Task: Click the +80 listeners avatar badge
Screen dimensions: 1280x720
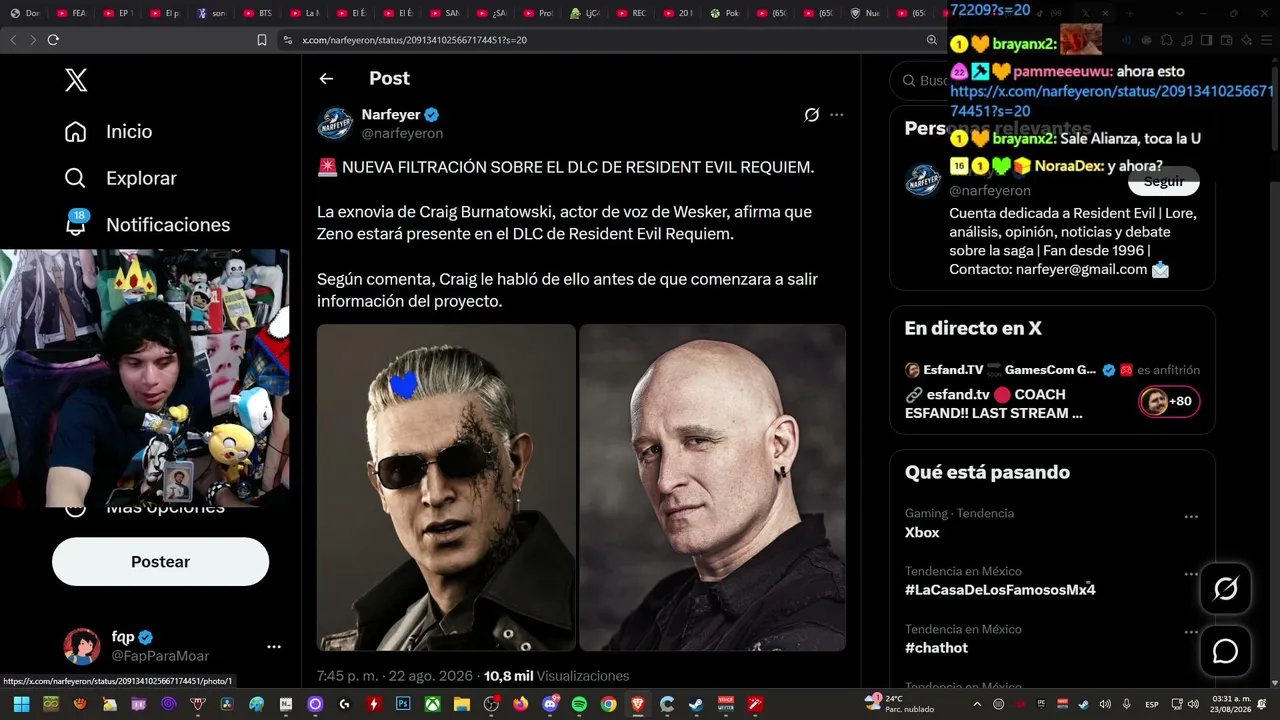Action: pyautogui.click(x=1169, y=402)
